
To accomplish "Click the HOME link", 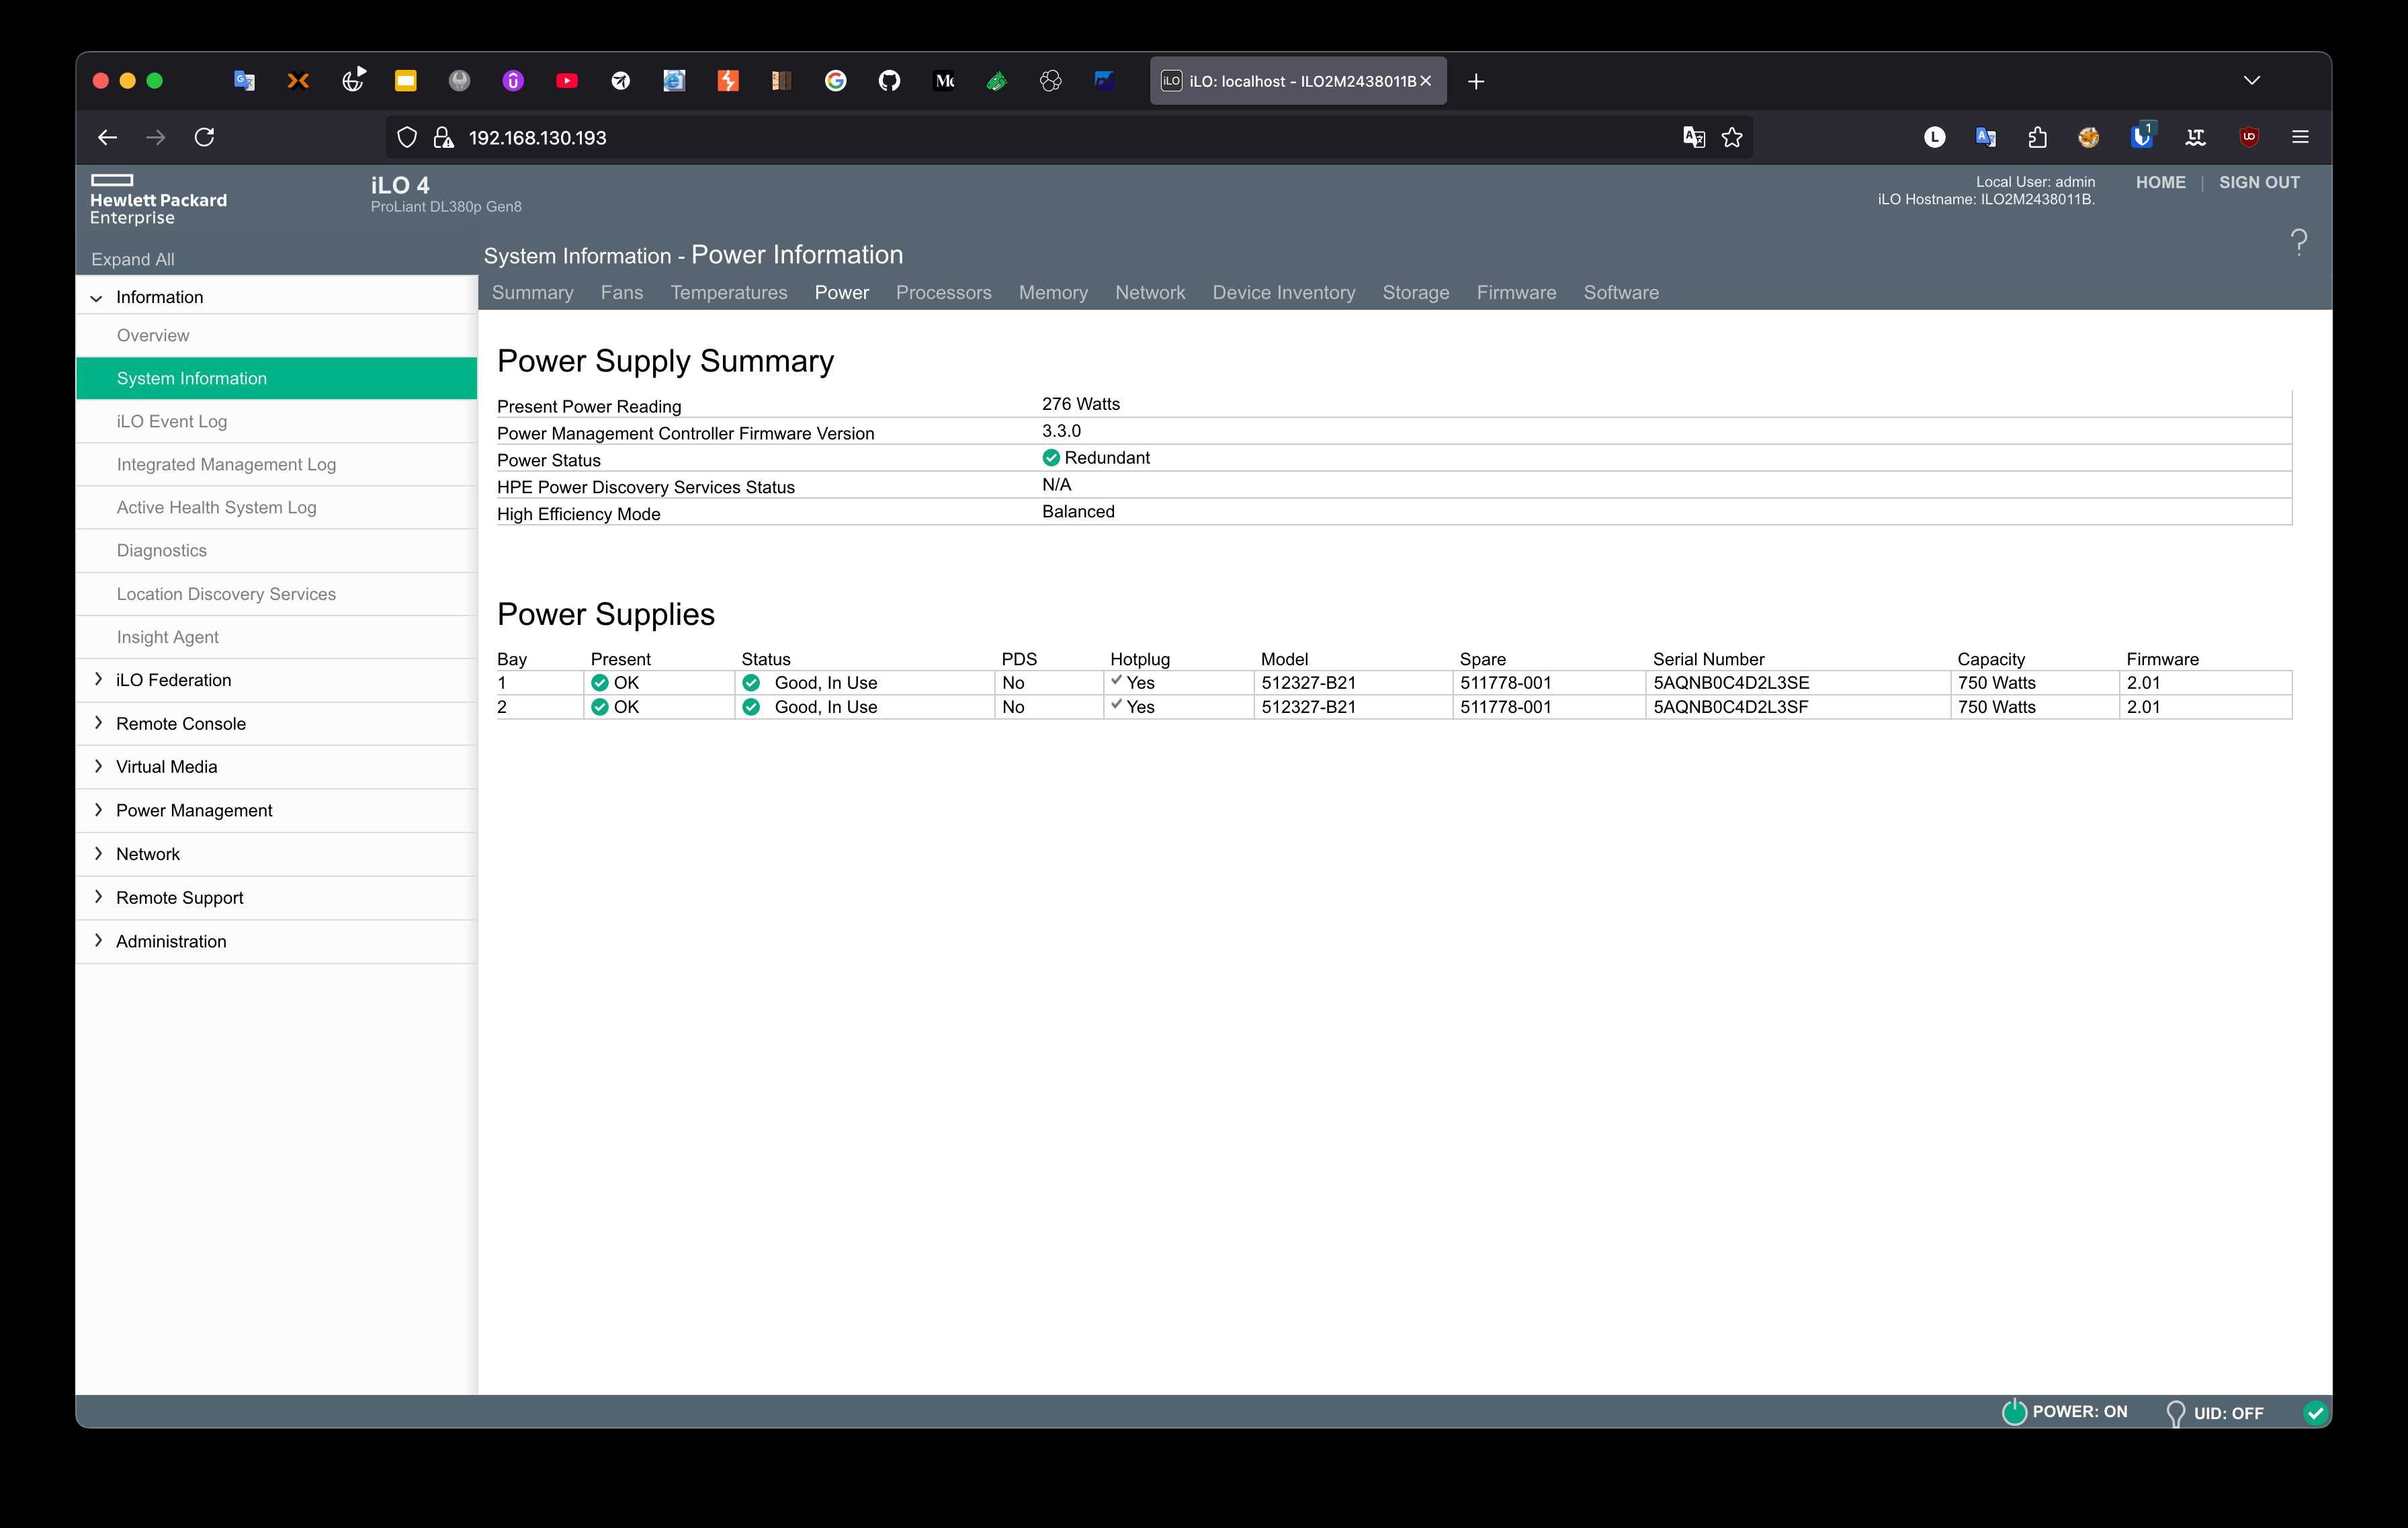I will pos(2160,182).
